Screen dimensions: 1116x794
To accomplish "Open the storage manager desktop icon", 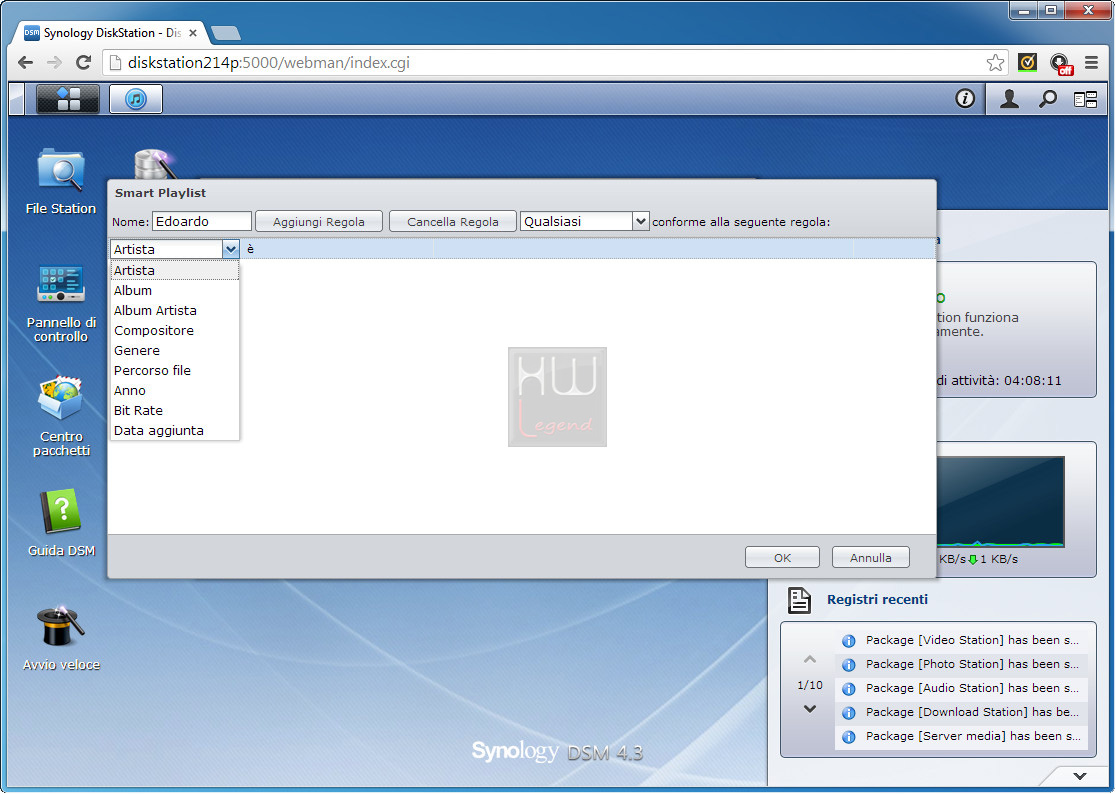I will [x=154, y=164].
